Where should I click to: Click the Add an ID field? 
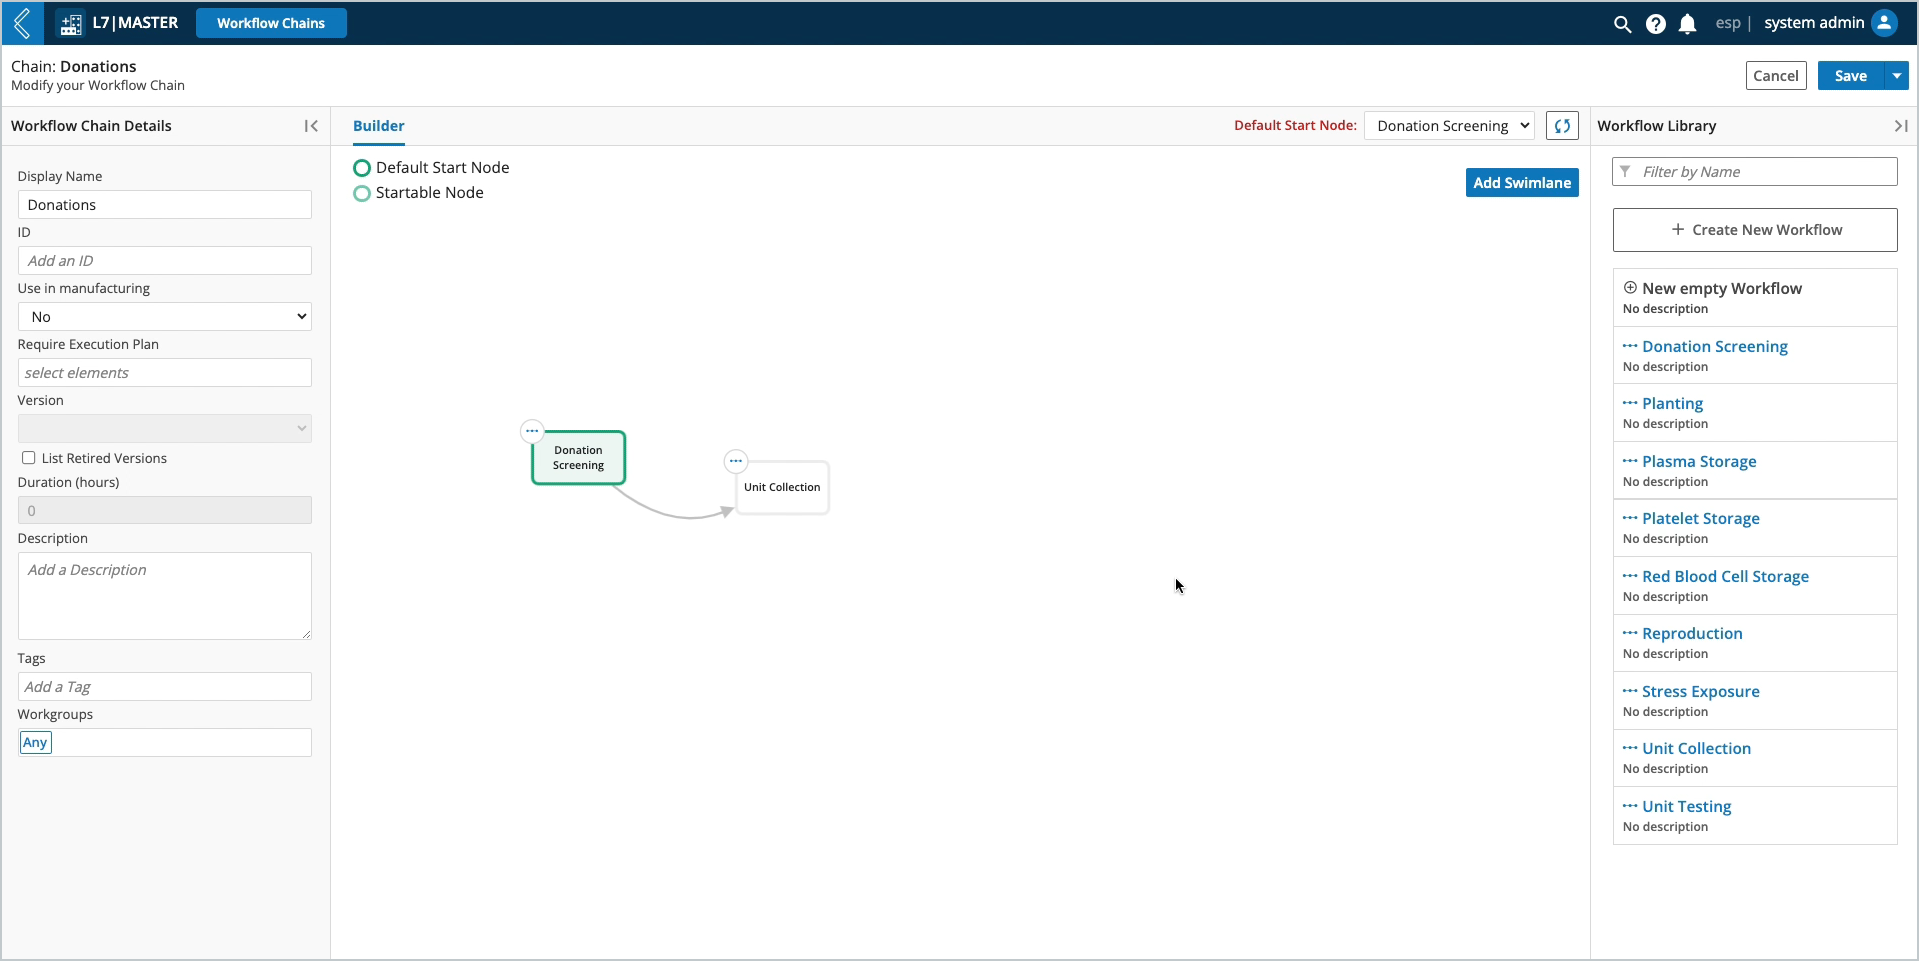coord(165,261)
